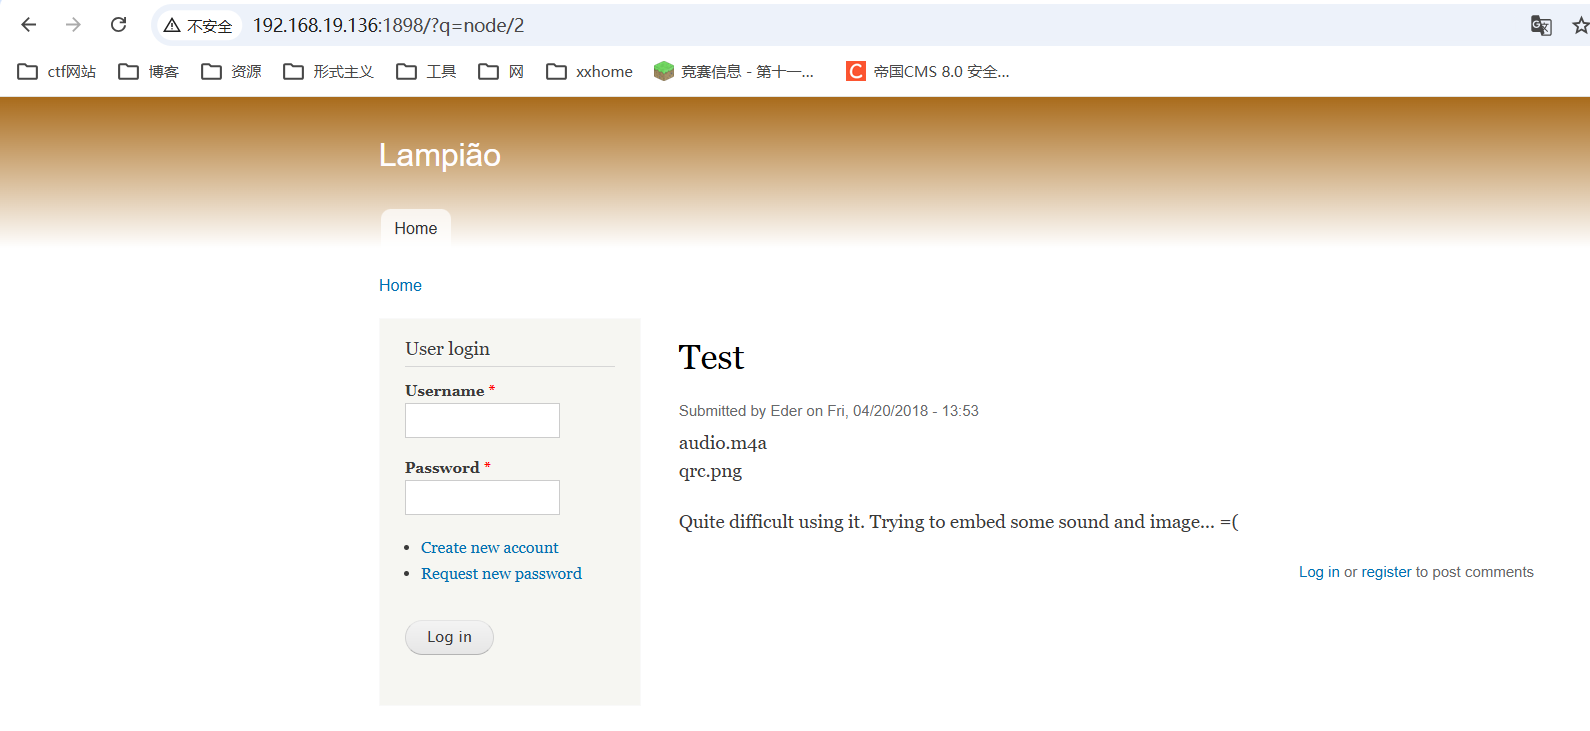Click the address bar URL
This screenshot has width=1590, height=731.
pos(388,25)
